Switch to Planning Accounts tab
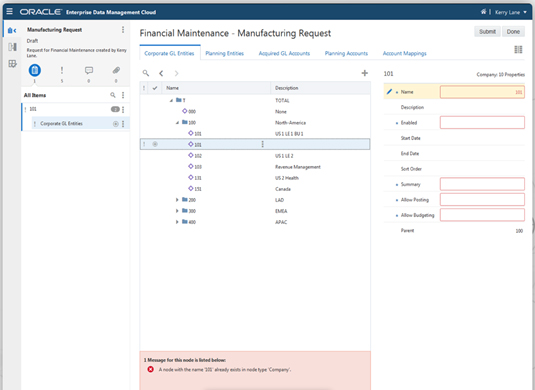 point(346,53)
